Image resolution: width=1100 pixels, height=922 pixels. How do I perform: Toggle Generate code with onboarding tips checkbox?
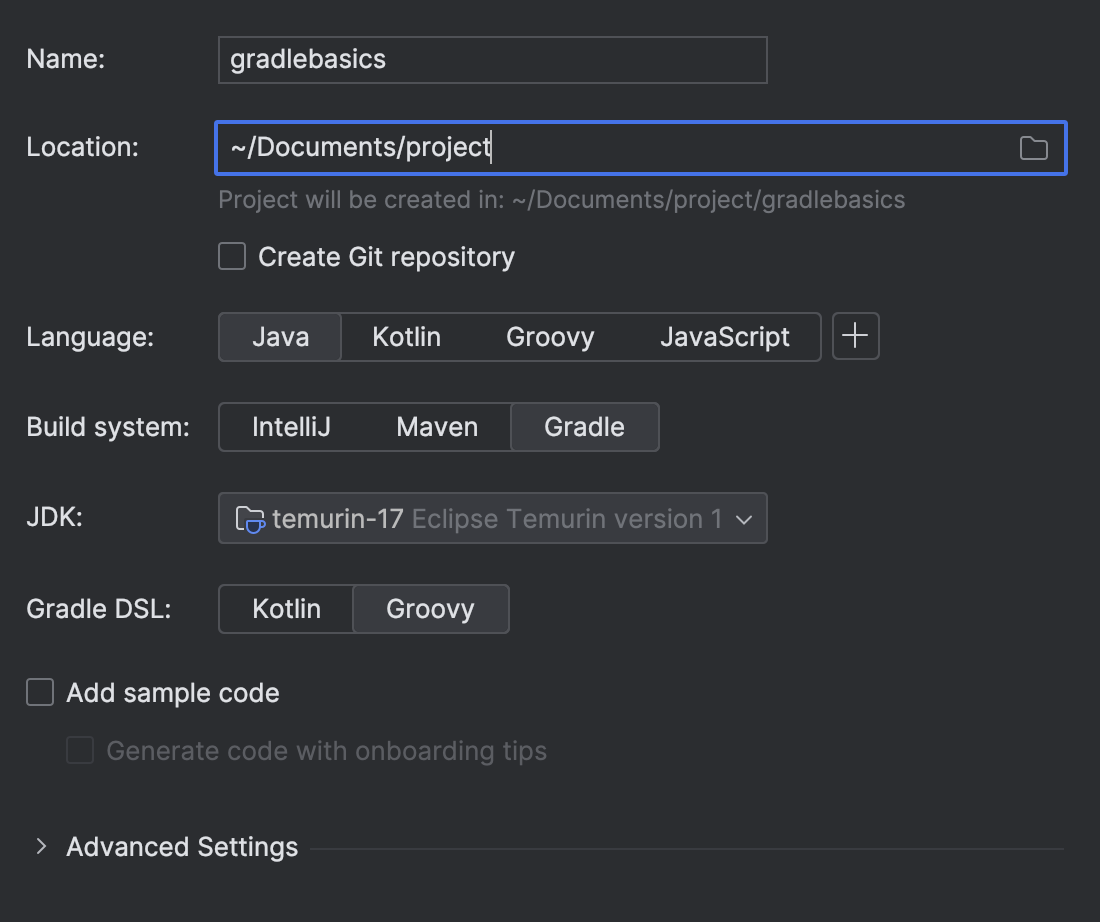[80, 751]
